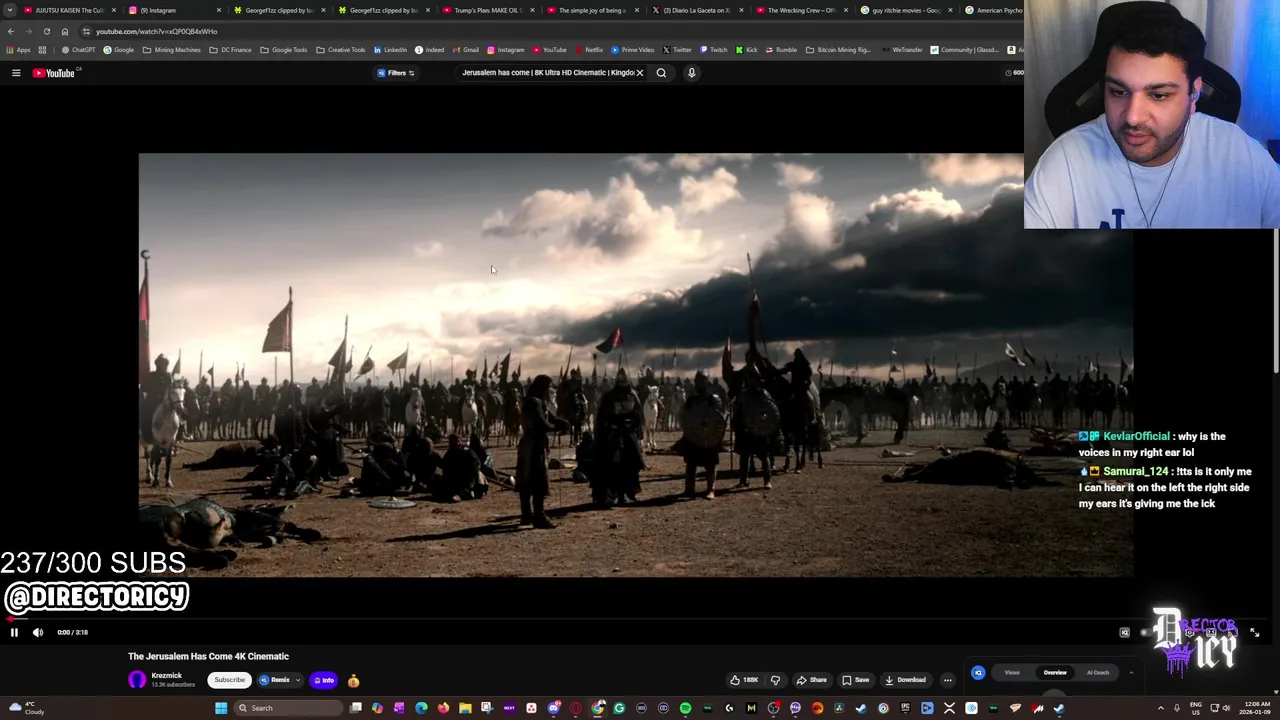Reload the page
This screenshot has width=1280, height=720.
coord(46,31)
